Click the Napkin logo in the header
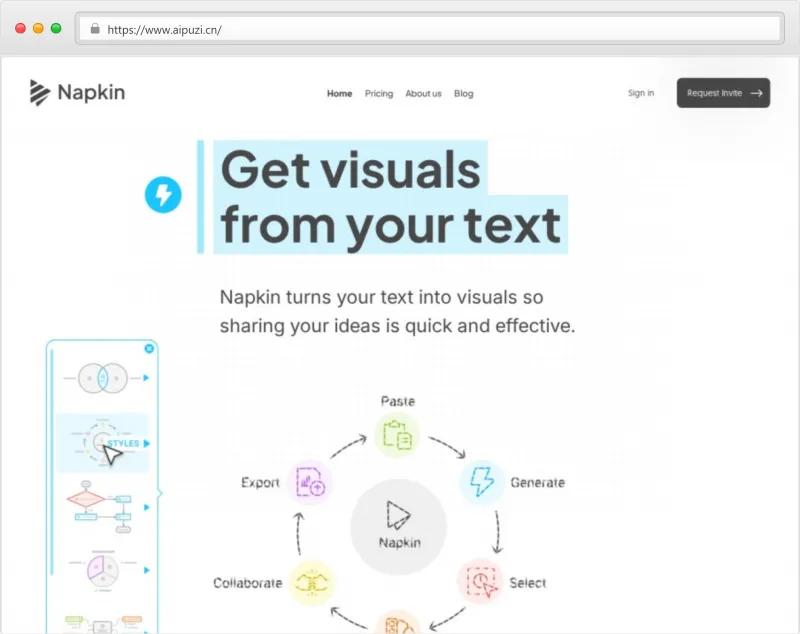This screenshot has width=800, height=634. tap(77, 93)
